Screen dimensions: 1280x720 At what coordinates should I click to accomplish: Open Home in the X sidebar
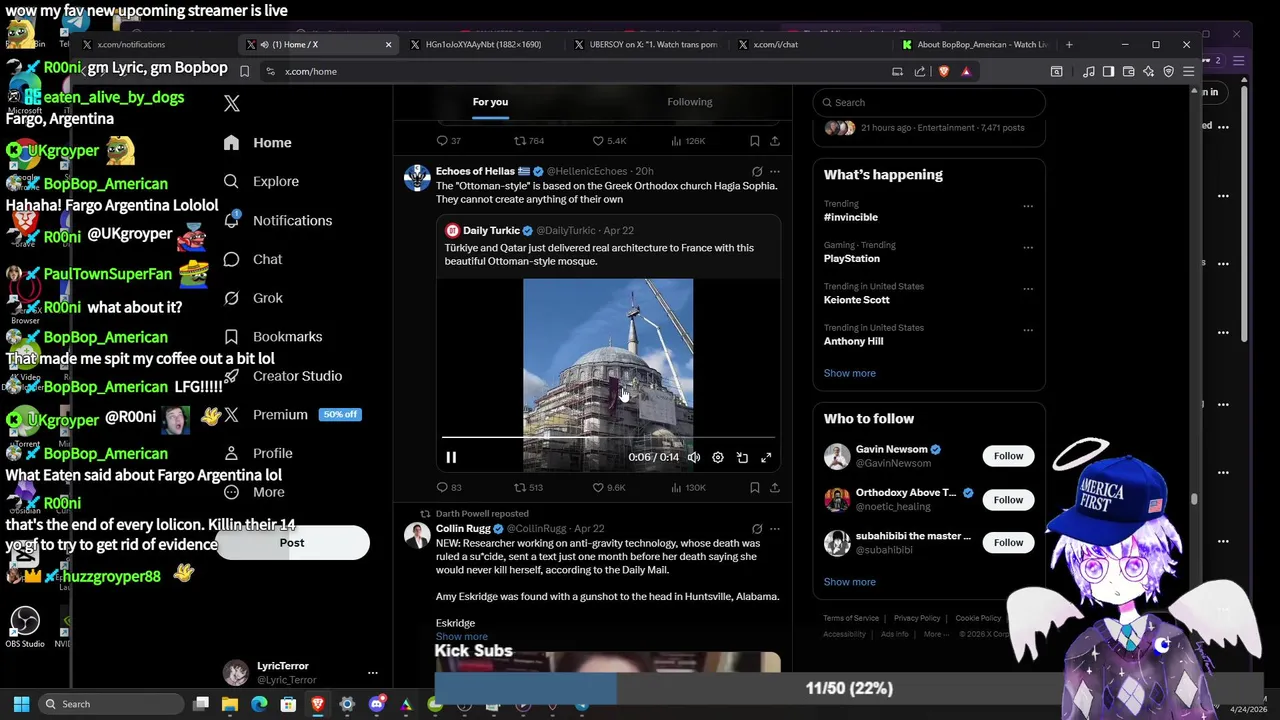click(x=258, y=142)
